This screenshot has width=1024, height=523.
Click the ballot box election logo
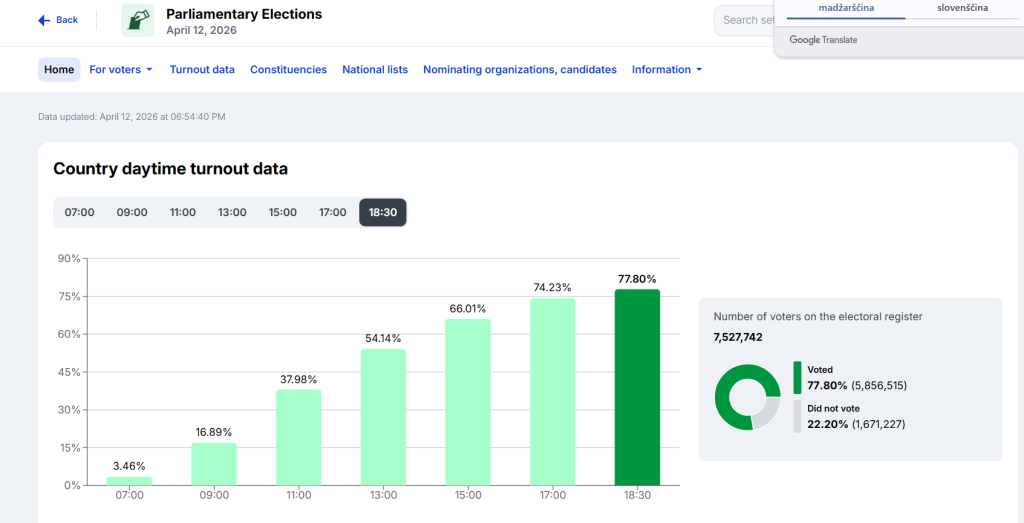coord(137,20)
